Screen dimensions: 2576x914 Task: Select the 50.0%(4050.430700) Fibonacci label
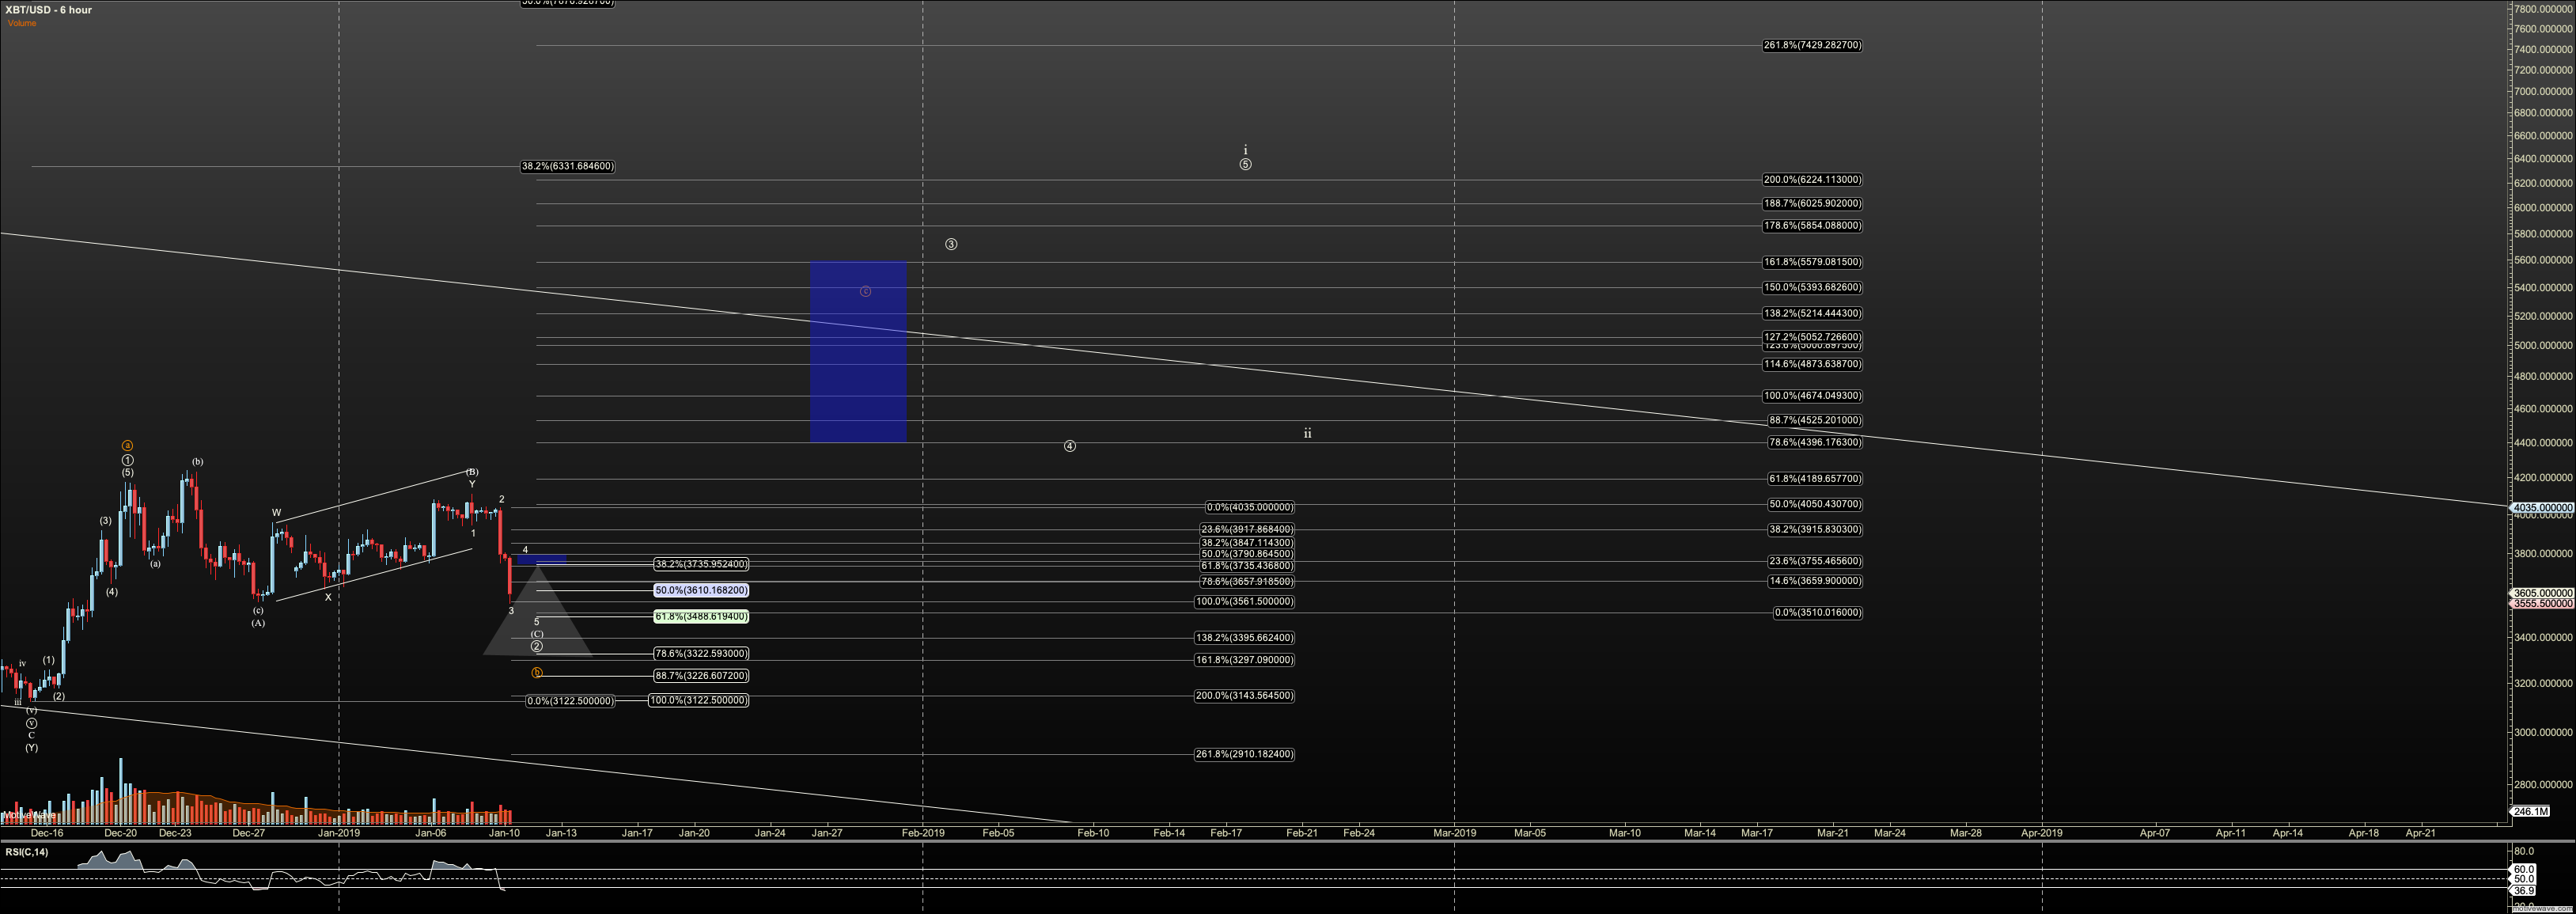tap(1815, 504)
